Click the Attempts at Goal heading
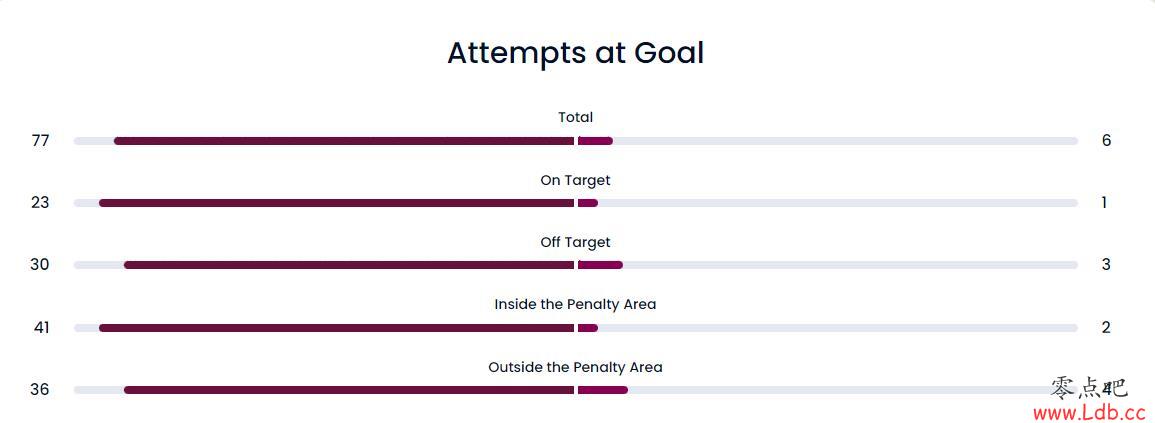 point(575,53)
